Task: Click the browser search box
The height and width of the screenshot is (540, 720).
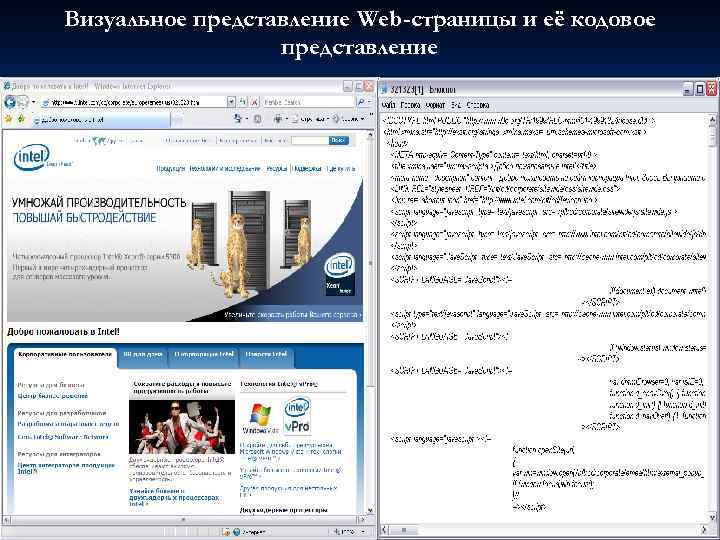Action: pos(308,102)
